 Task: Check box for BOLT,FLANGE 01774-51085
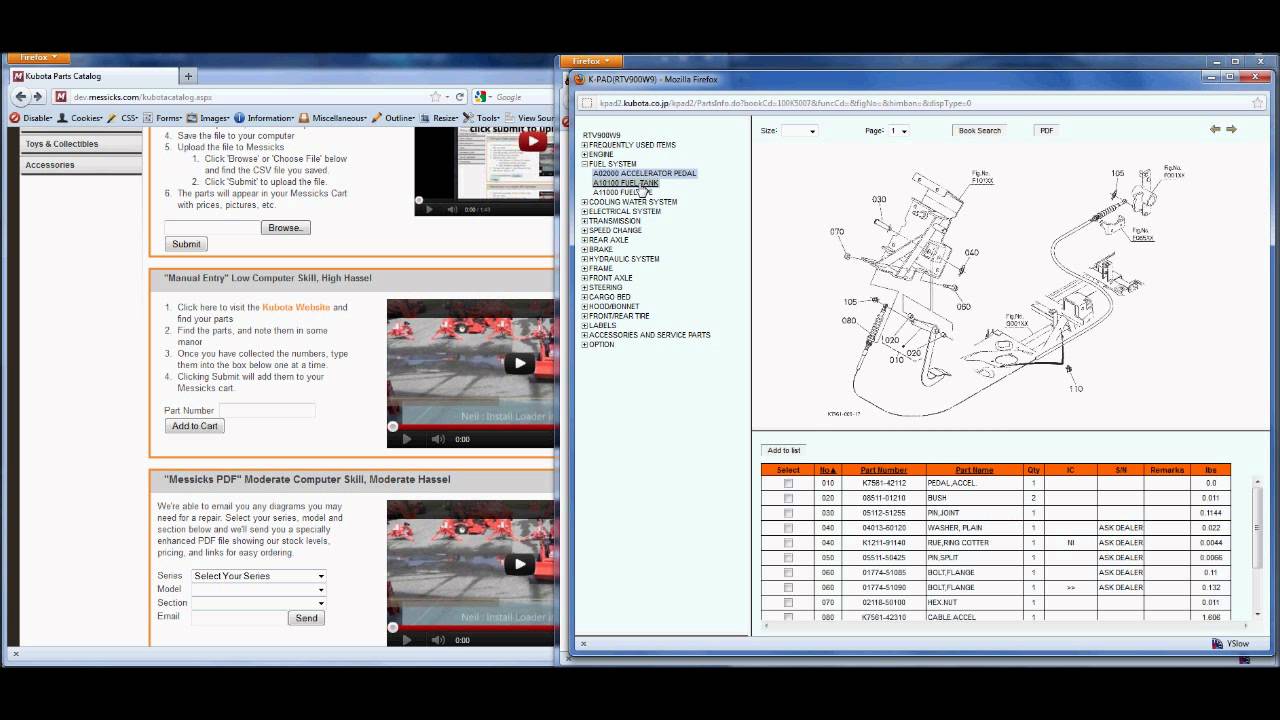(788, 573)
